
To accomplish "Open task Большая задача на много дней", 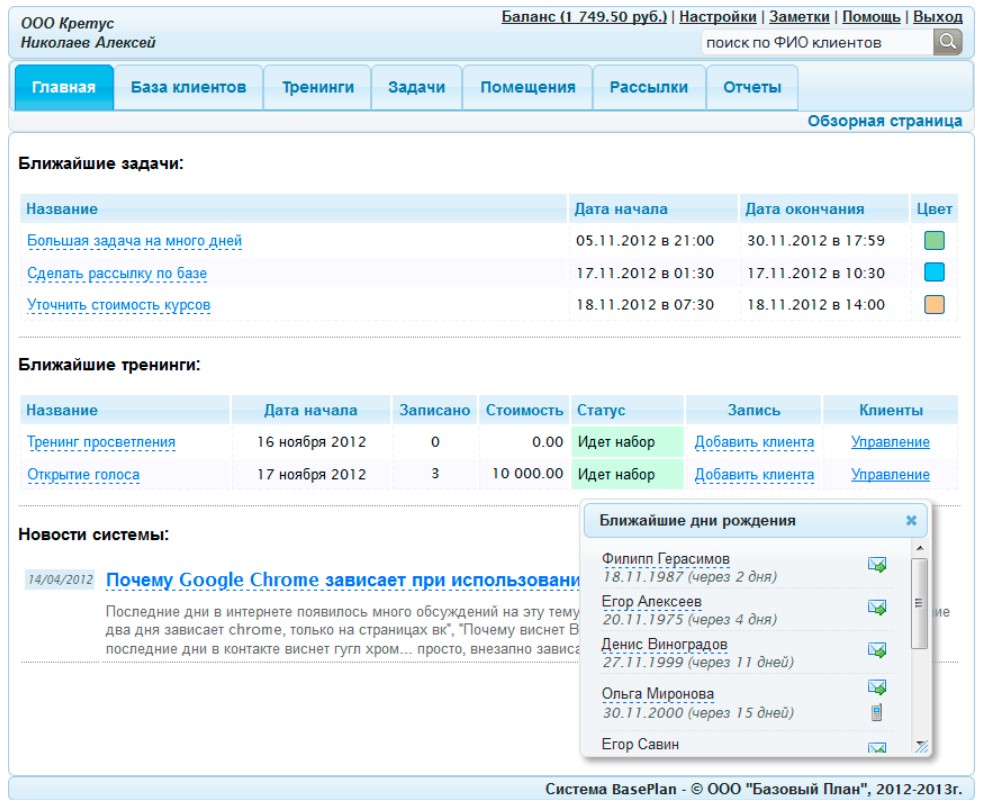I will tap(135, 241).
